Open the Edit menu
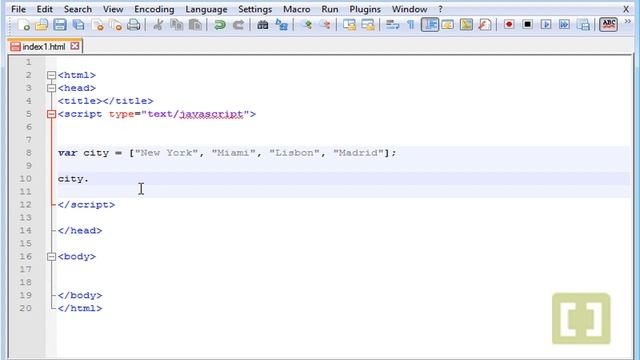Screen dimensions: 640x360 [44, 9]
